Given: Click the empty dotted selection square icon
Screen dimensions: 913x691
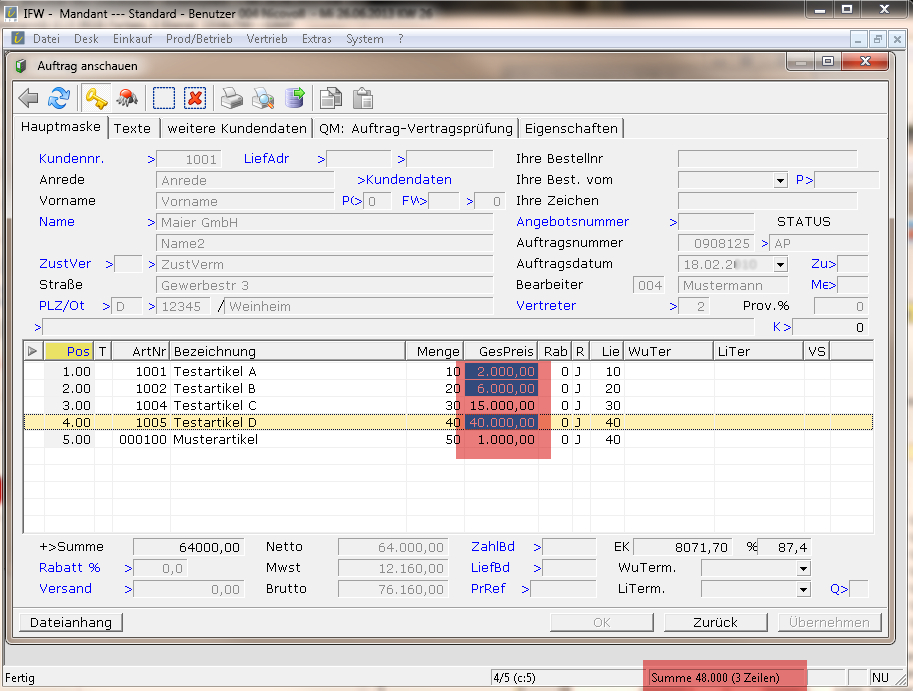Looking at the screenshot, I should click(x=164, y=98).
